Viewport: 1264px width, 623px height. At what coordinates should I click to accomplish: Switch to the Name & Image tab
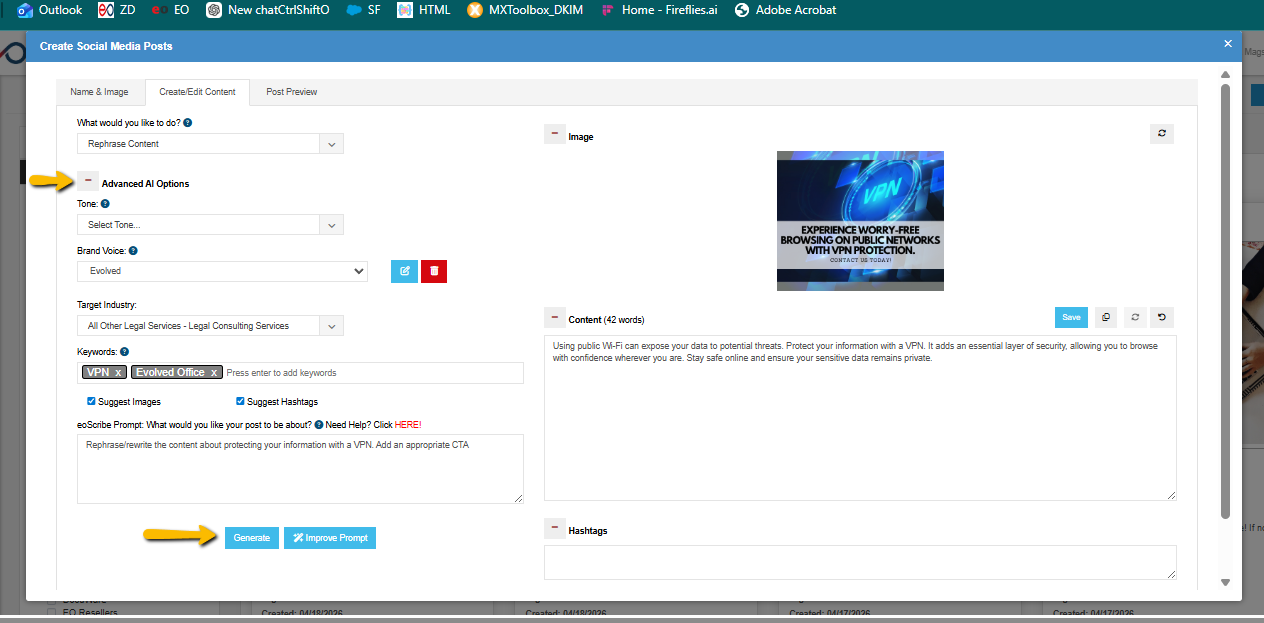tap(99, 91)
